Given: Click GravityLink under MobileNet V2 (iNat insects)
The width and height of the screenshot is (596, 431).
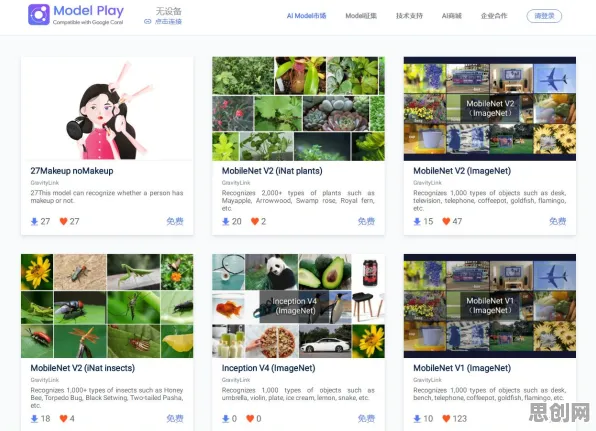Looking at the screenshot, I should tap(45, 380).
